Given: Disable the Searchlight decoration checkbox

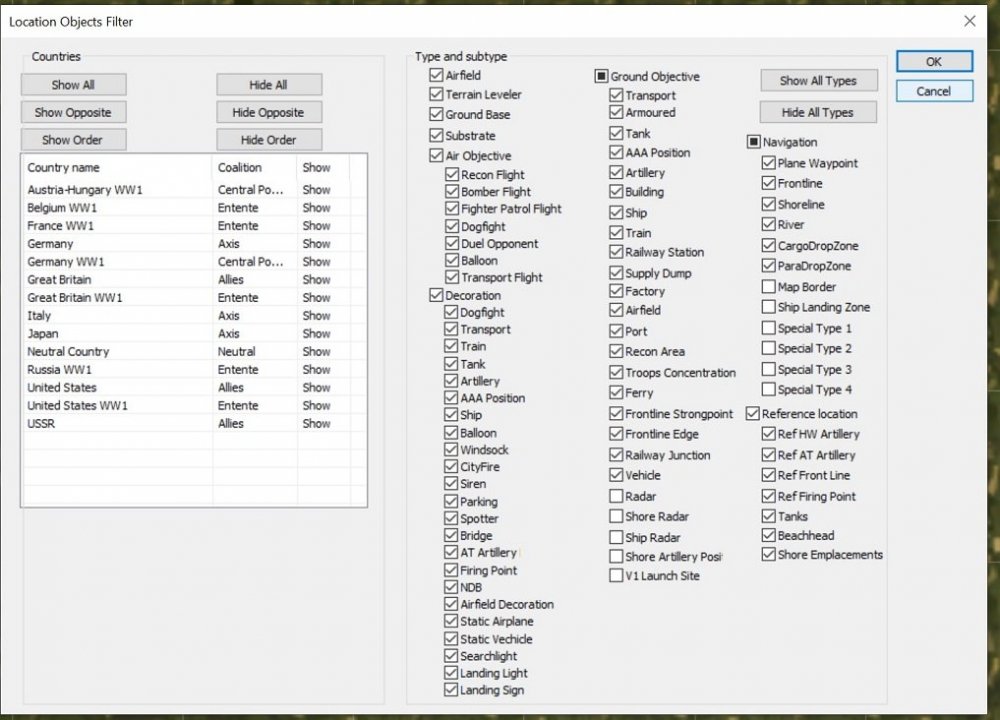Looking at the screenshot, I should 451,656.
